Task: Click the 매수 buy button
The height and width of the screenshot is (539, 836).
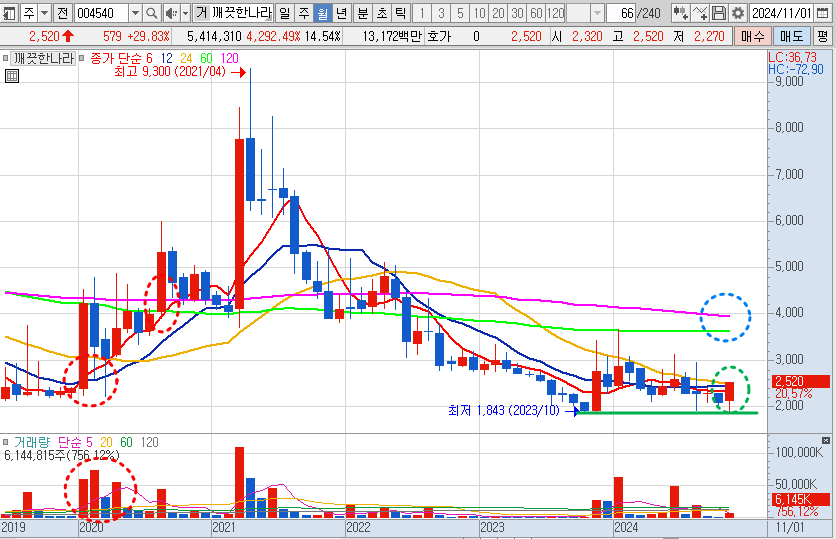Action: click(x=752, y=36)
